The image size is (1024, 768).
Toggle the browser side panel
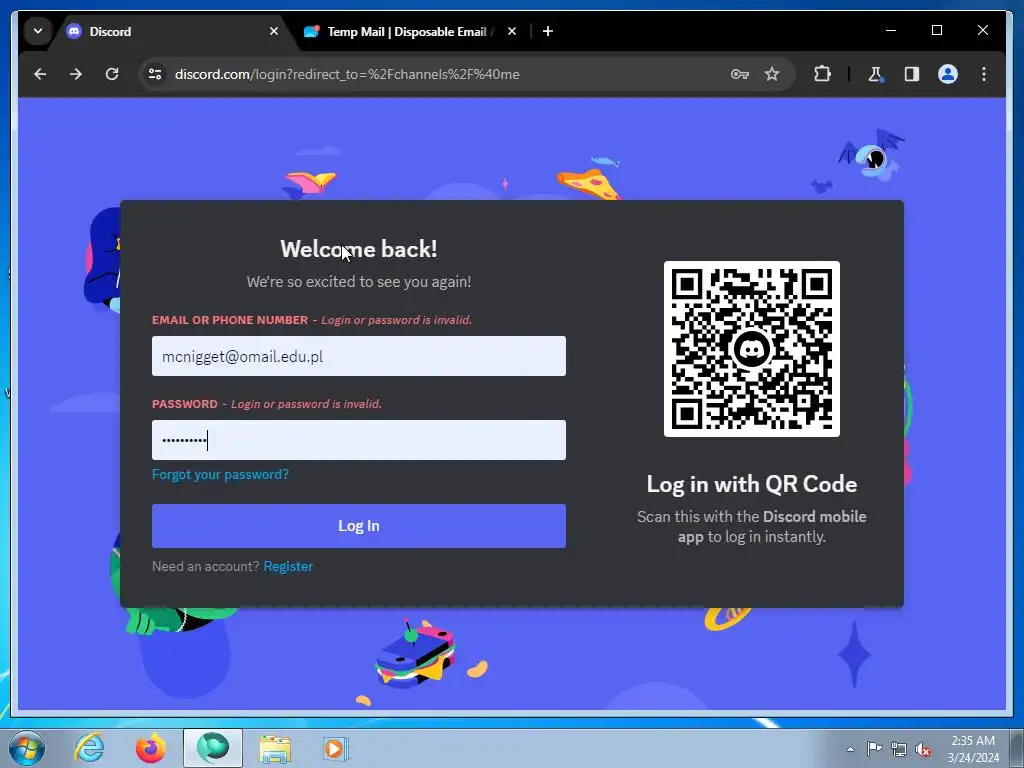point(912,74)
